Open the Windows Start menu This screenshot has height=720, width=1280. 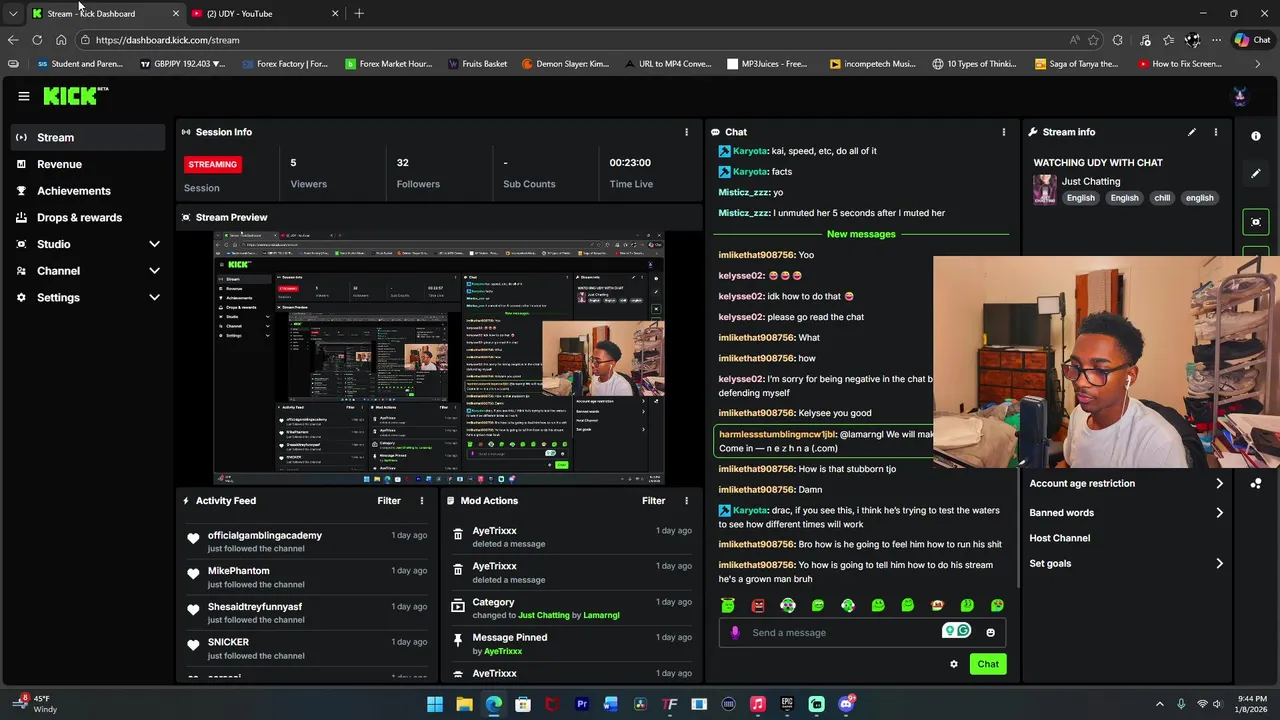tap(435, 704)
